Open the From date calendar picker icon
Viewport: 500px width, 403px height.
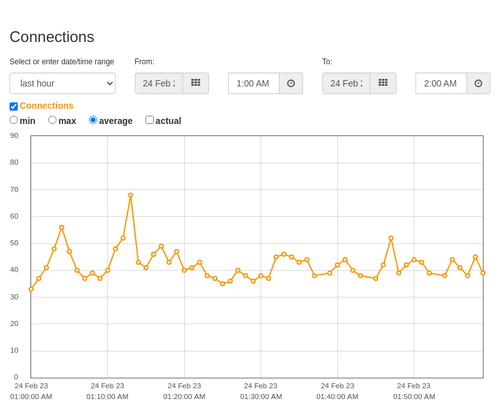point(196,83)
